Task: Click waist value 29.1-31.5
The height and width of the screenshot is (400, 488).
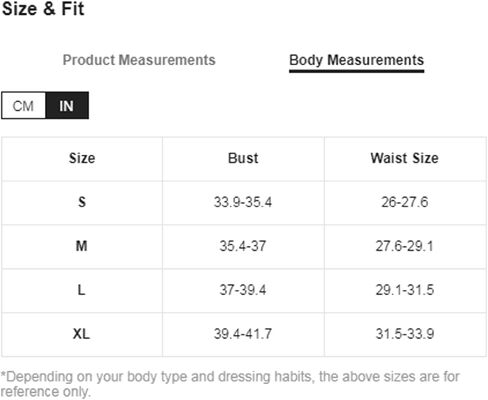Action: tap(405, 290)
